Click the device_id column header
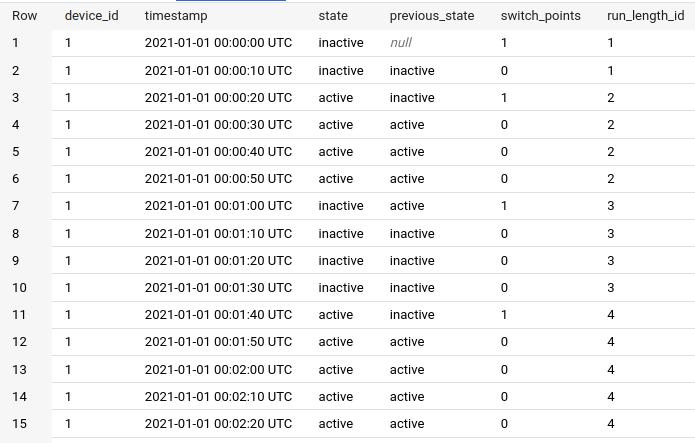This screenshot has height=443, width=695. click(x=91, y=17)
